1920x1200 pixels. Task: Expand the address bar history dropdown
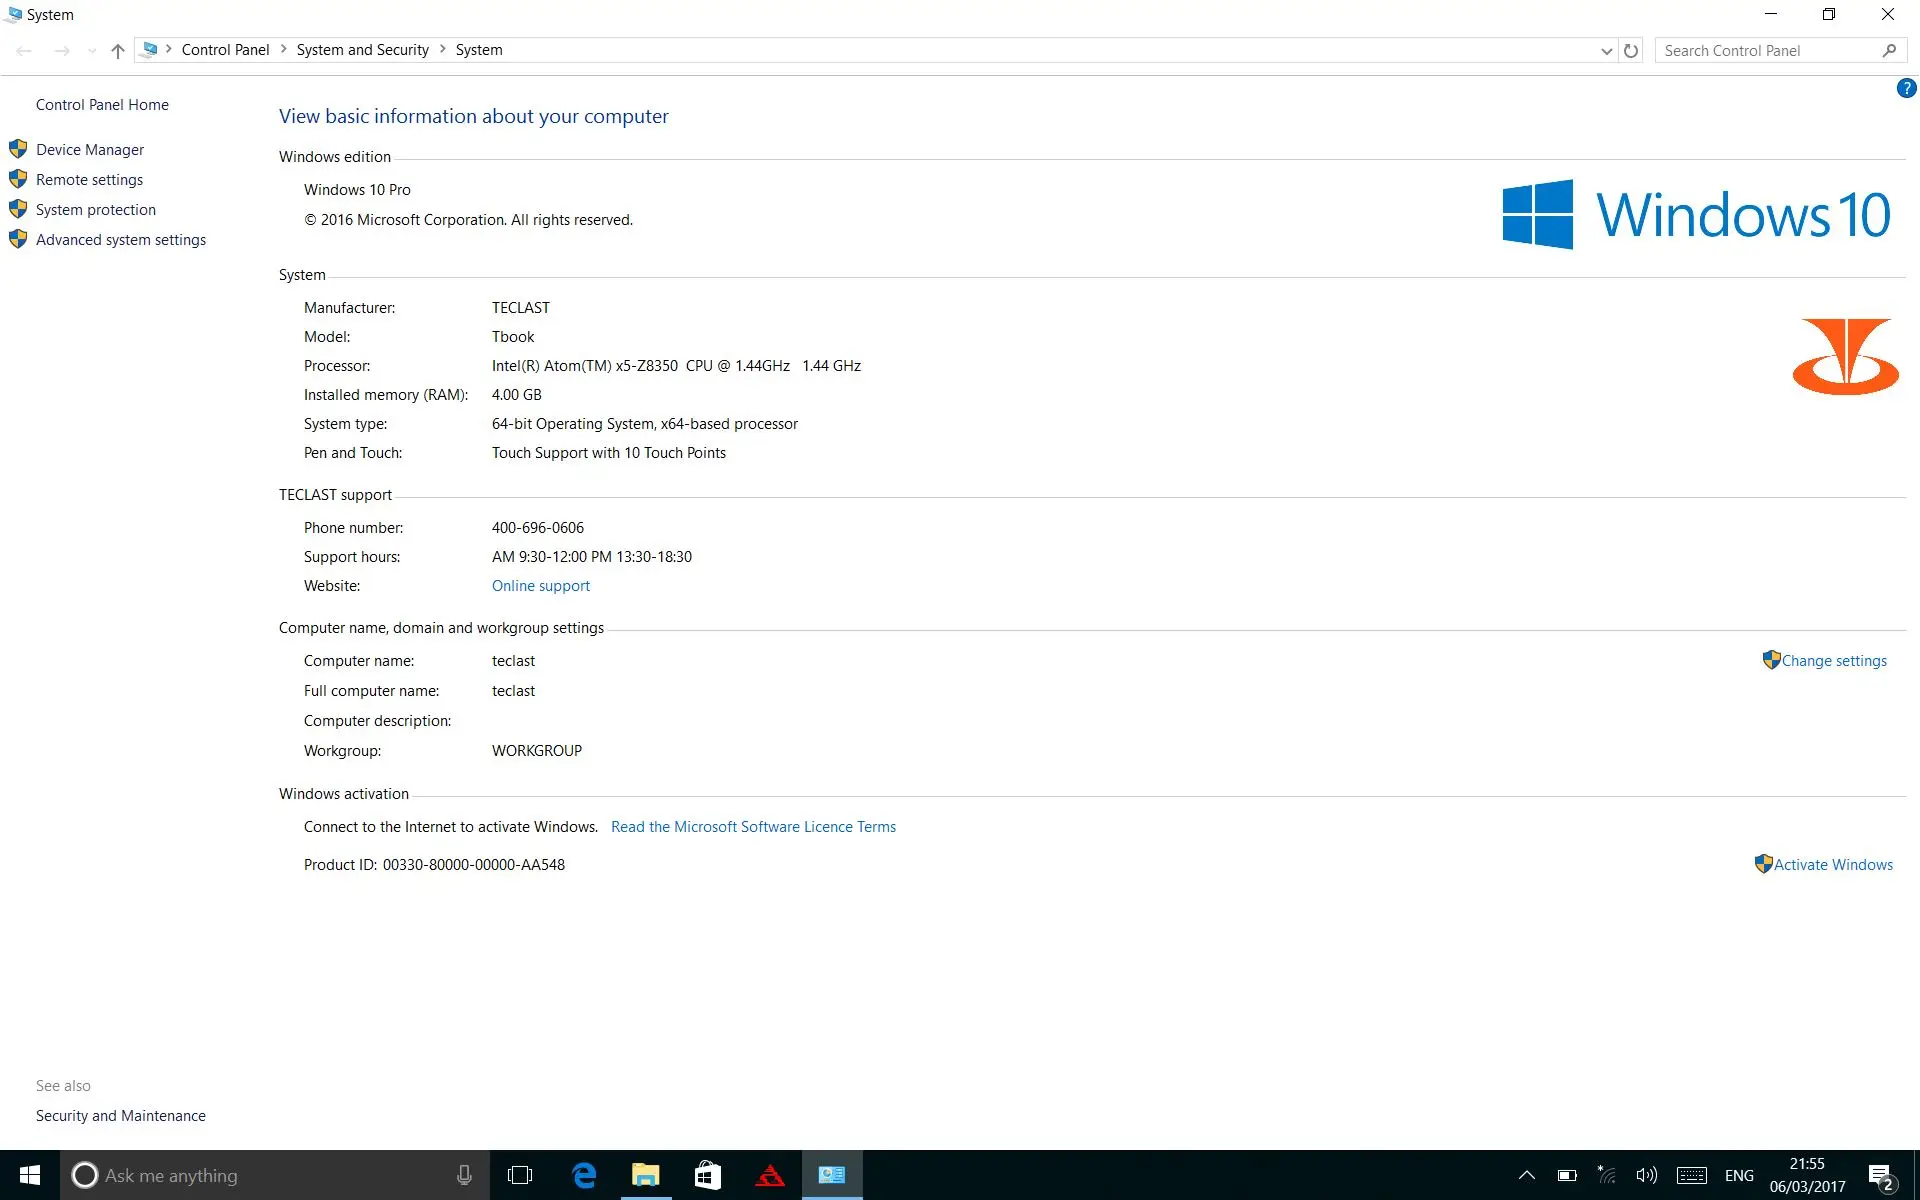pos(1606,51)
